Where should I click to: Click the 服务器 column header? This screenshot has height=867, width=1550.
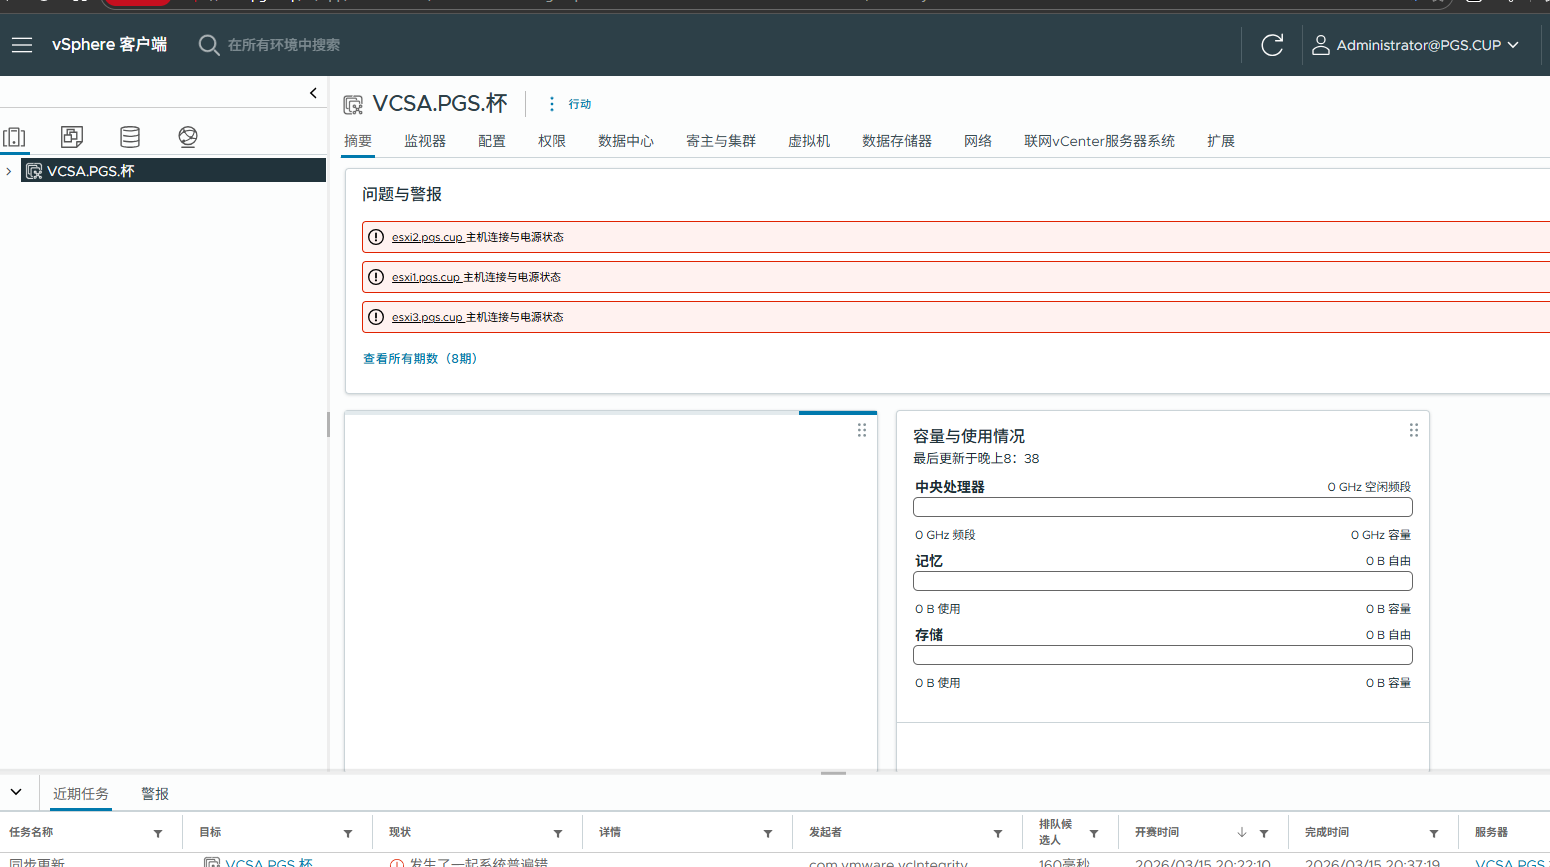[x=1491, y=832]
